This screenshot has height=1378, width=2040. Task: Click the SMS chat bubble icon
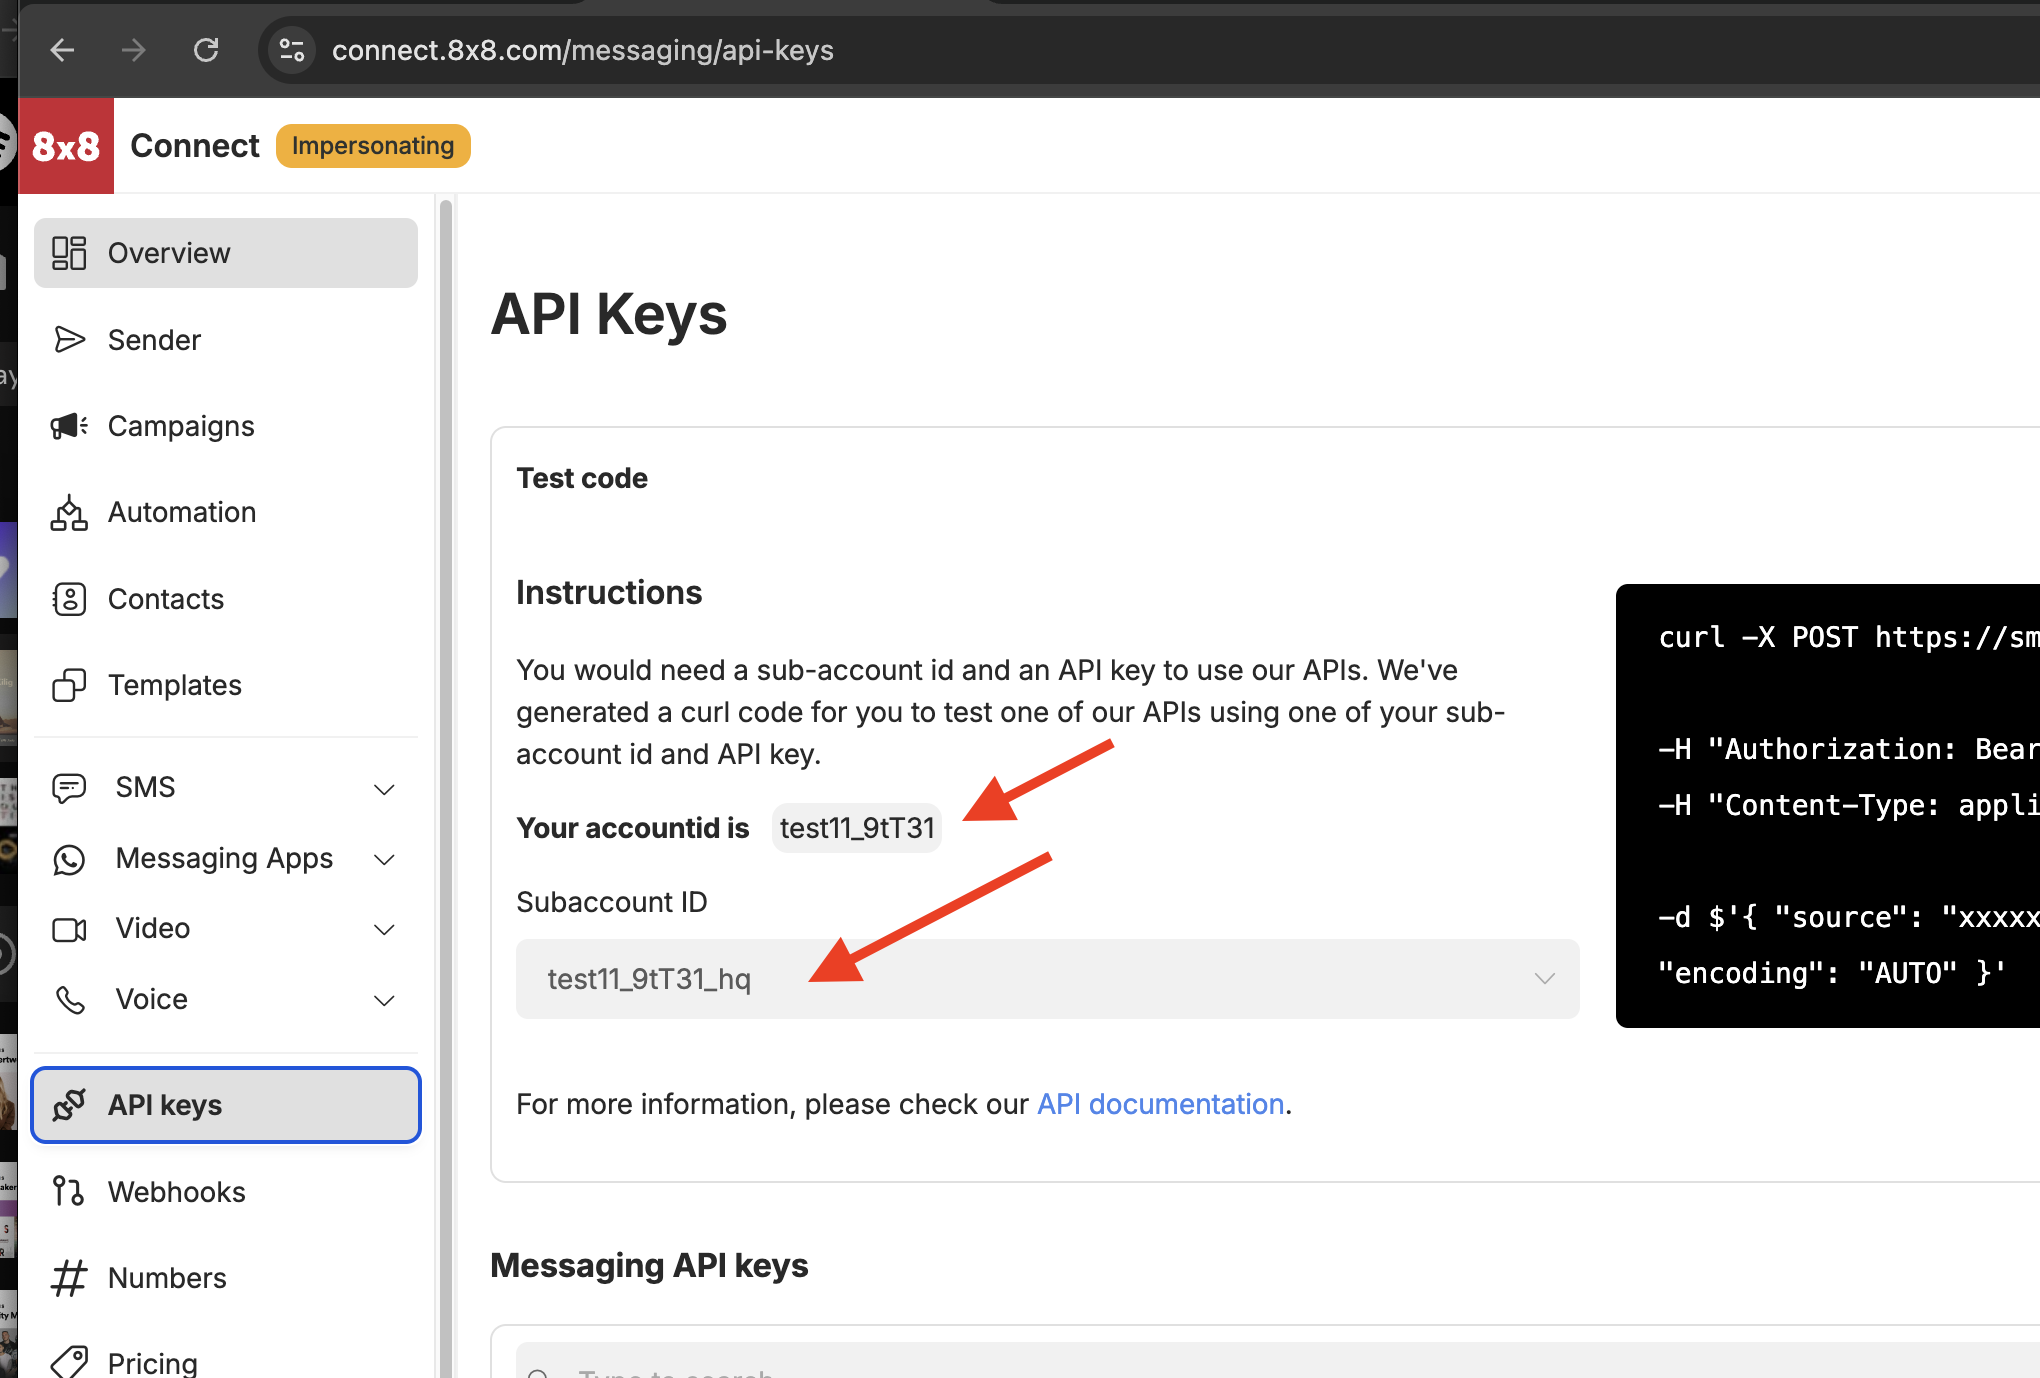69,788
